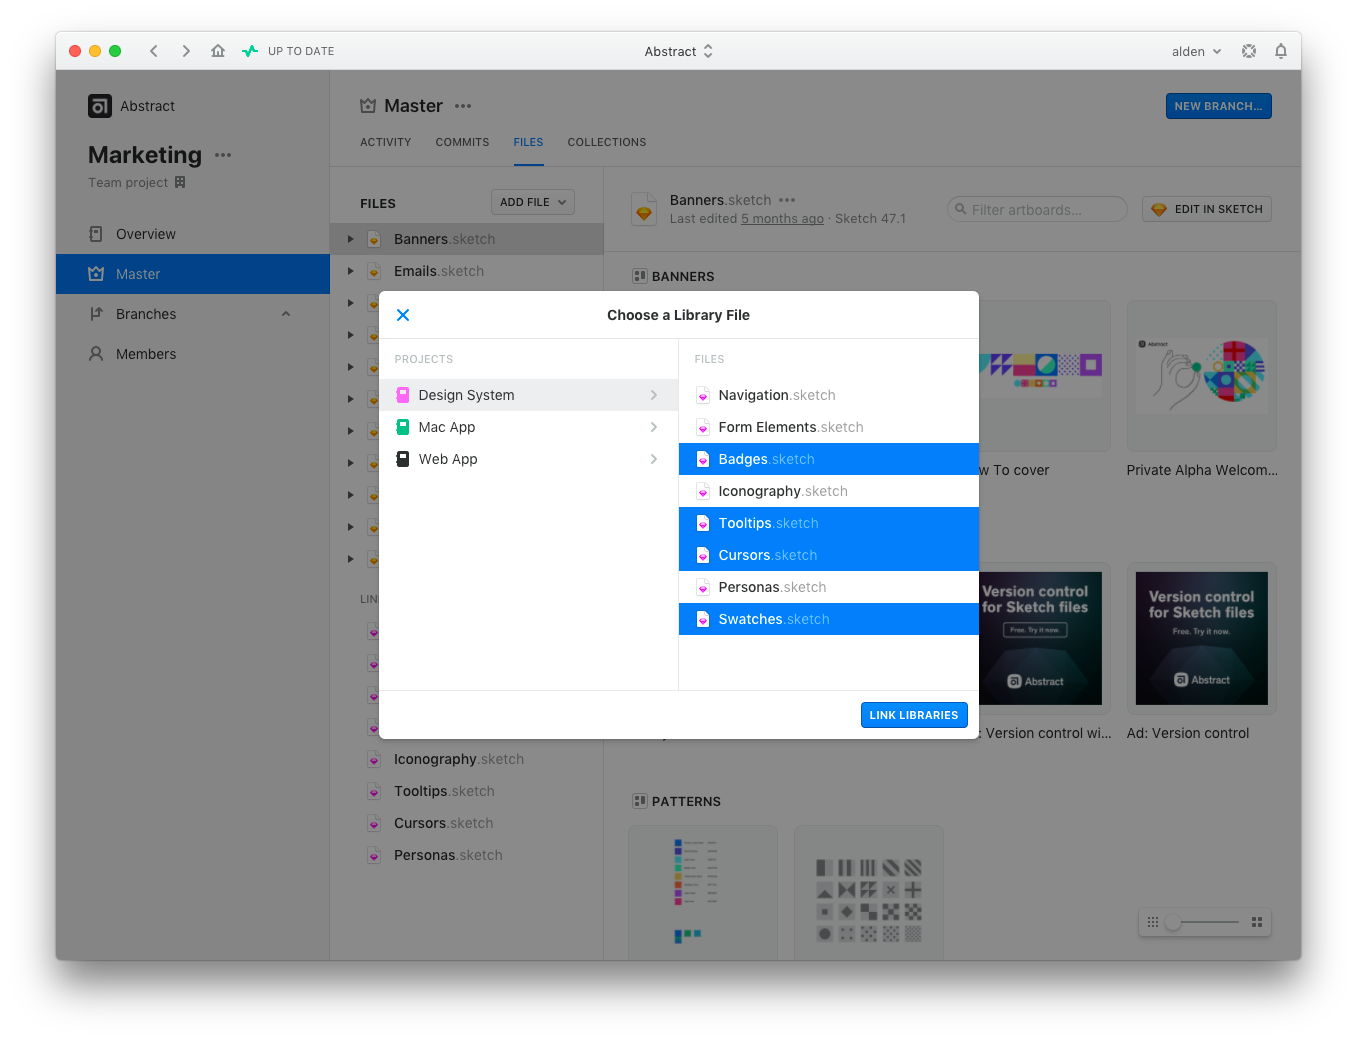
Task: Select Personas.sketch in the dialog
Action: (x=828, y=587)
